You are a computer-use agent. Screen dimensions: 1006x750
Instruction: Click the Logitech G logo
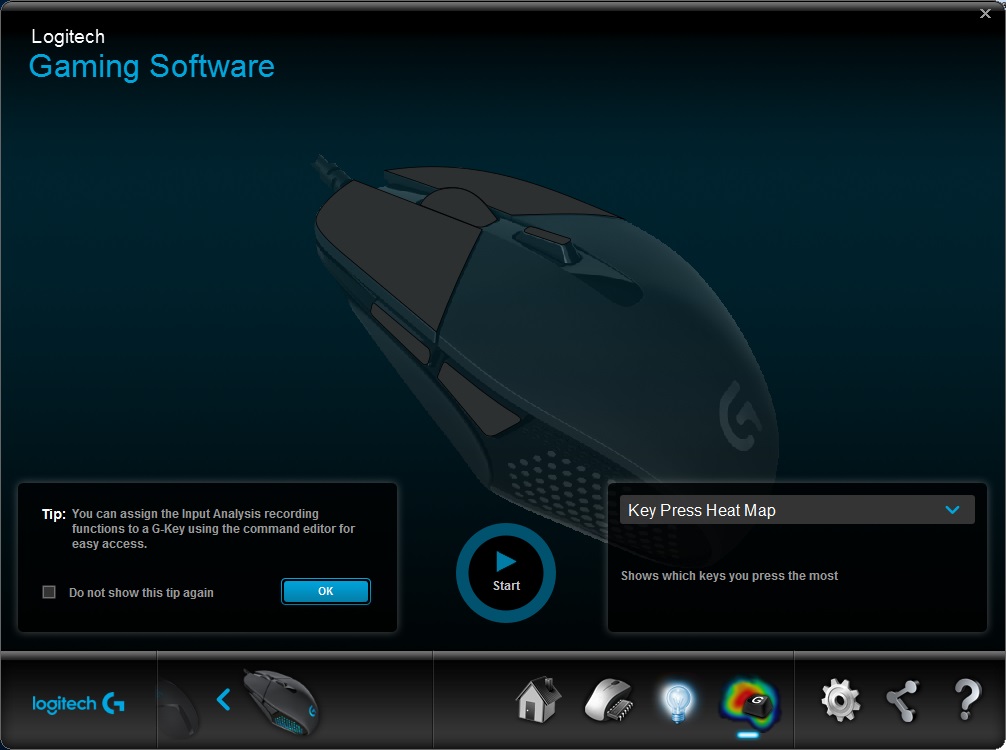click(x=78, y=704)
